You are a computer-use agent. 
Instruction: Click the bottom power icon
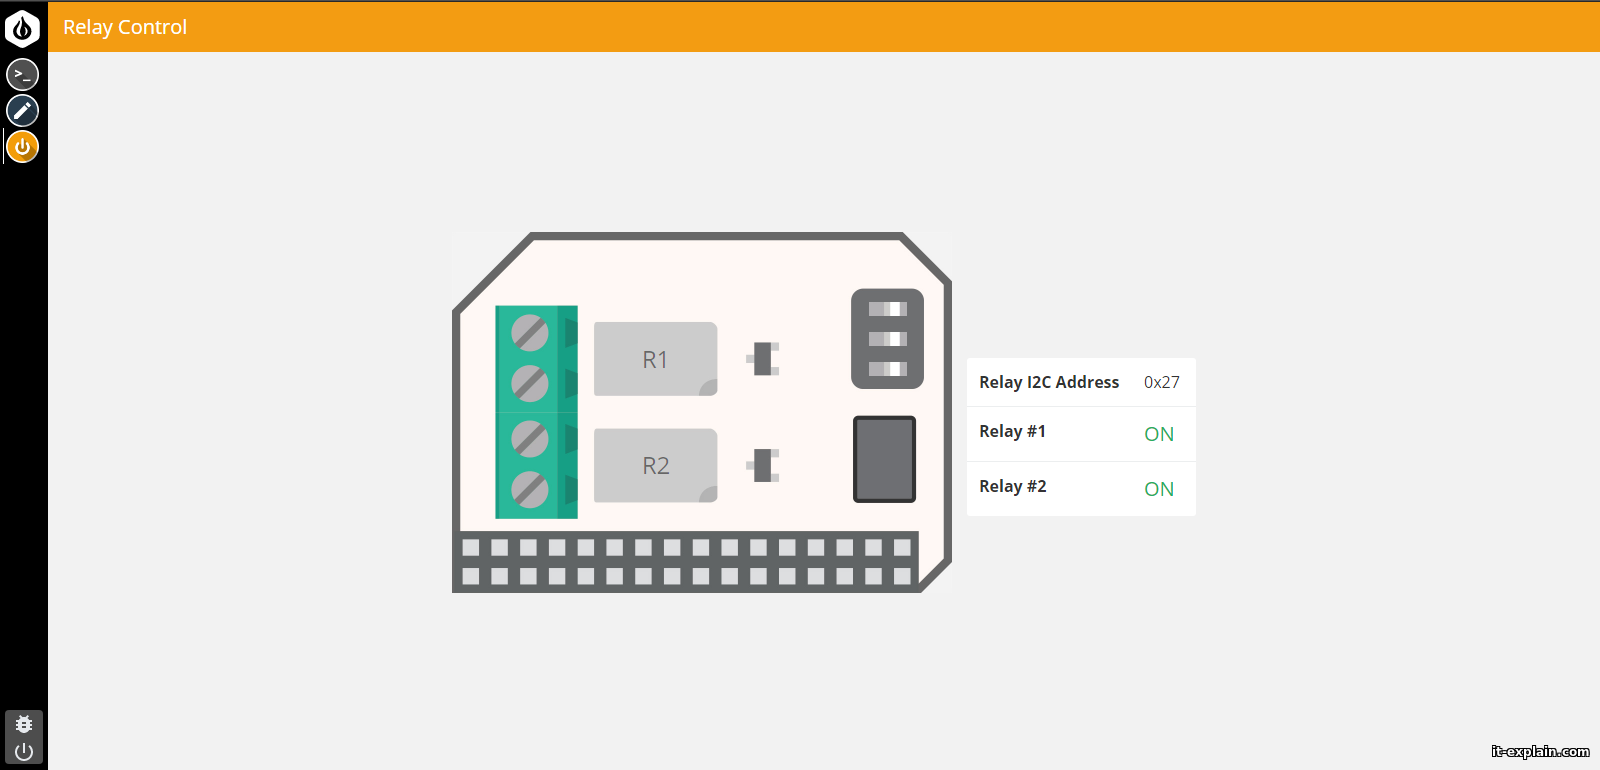(24, 751)
